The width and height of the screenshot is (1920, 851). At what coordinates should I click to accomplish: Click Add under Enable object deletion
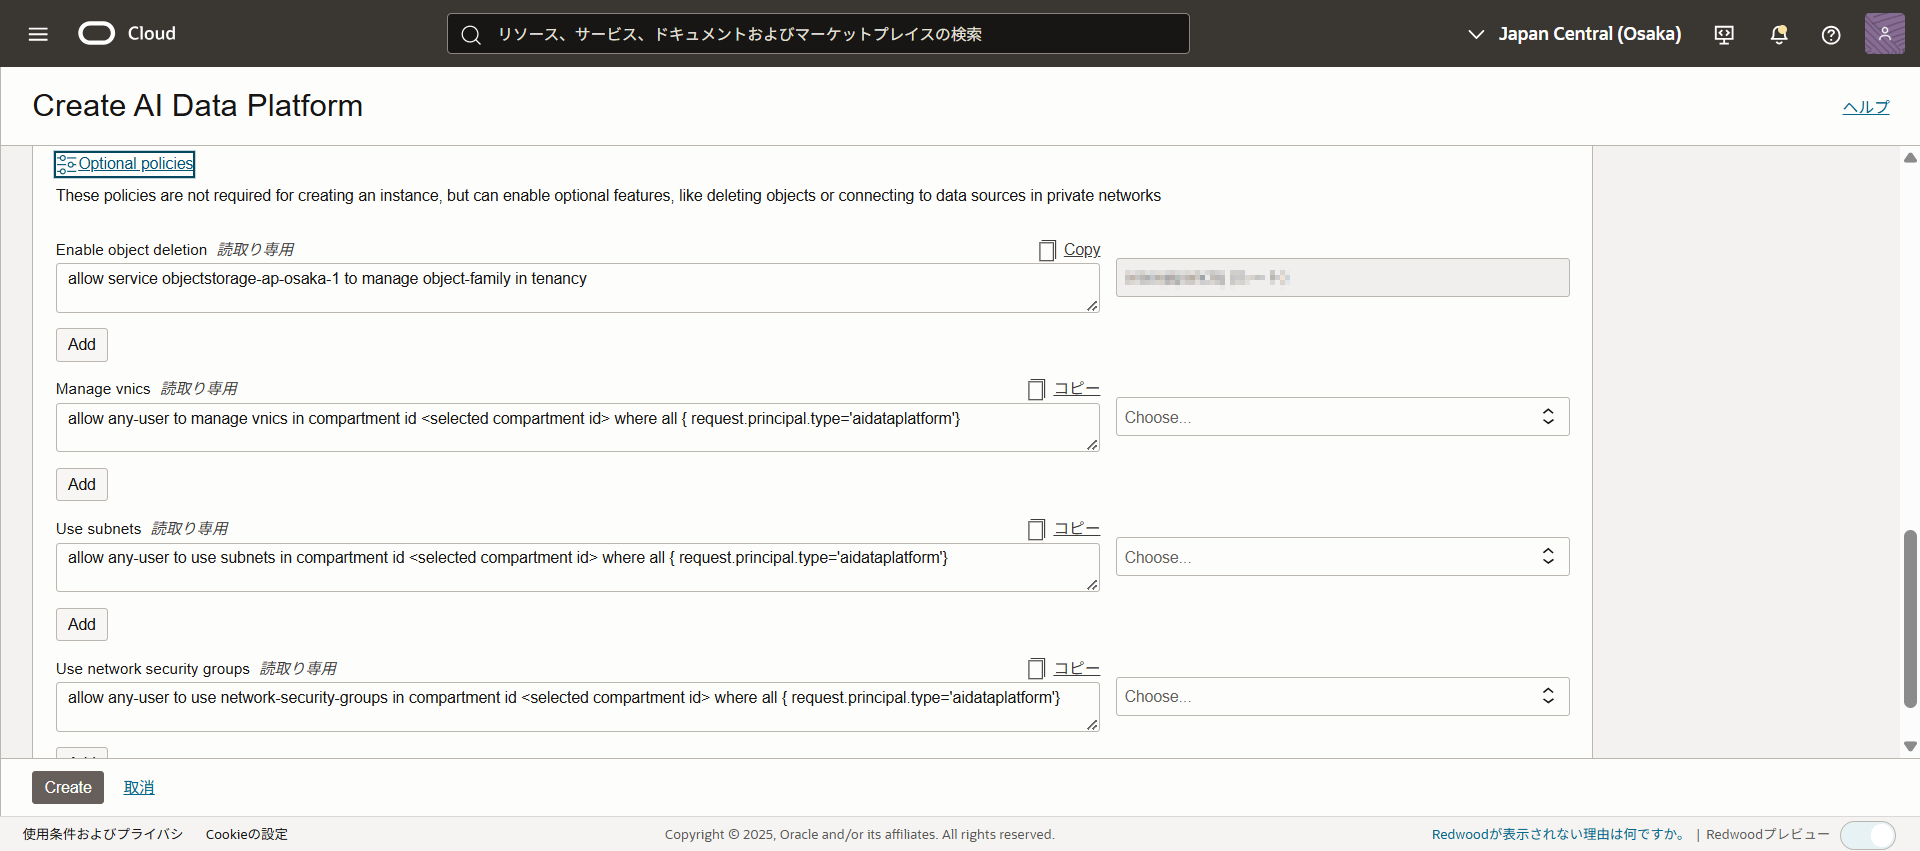coord(82,345)
